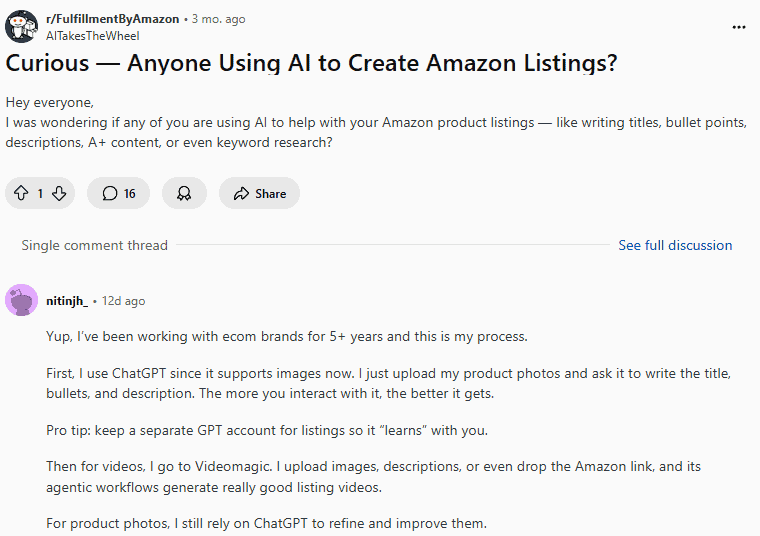Click nitinjh_ commenter avatar
Viewport: 760px width, 536px height.
[22, 300]
